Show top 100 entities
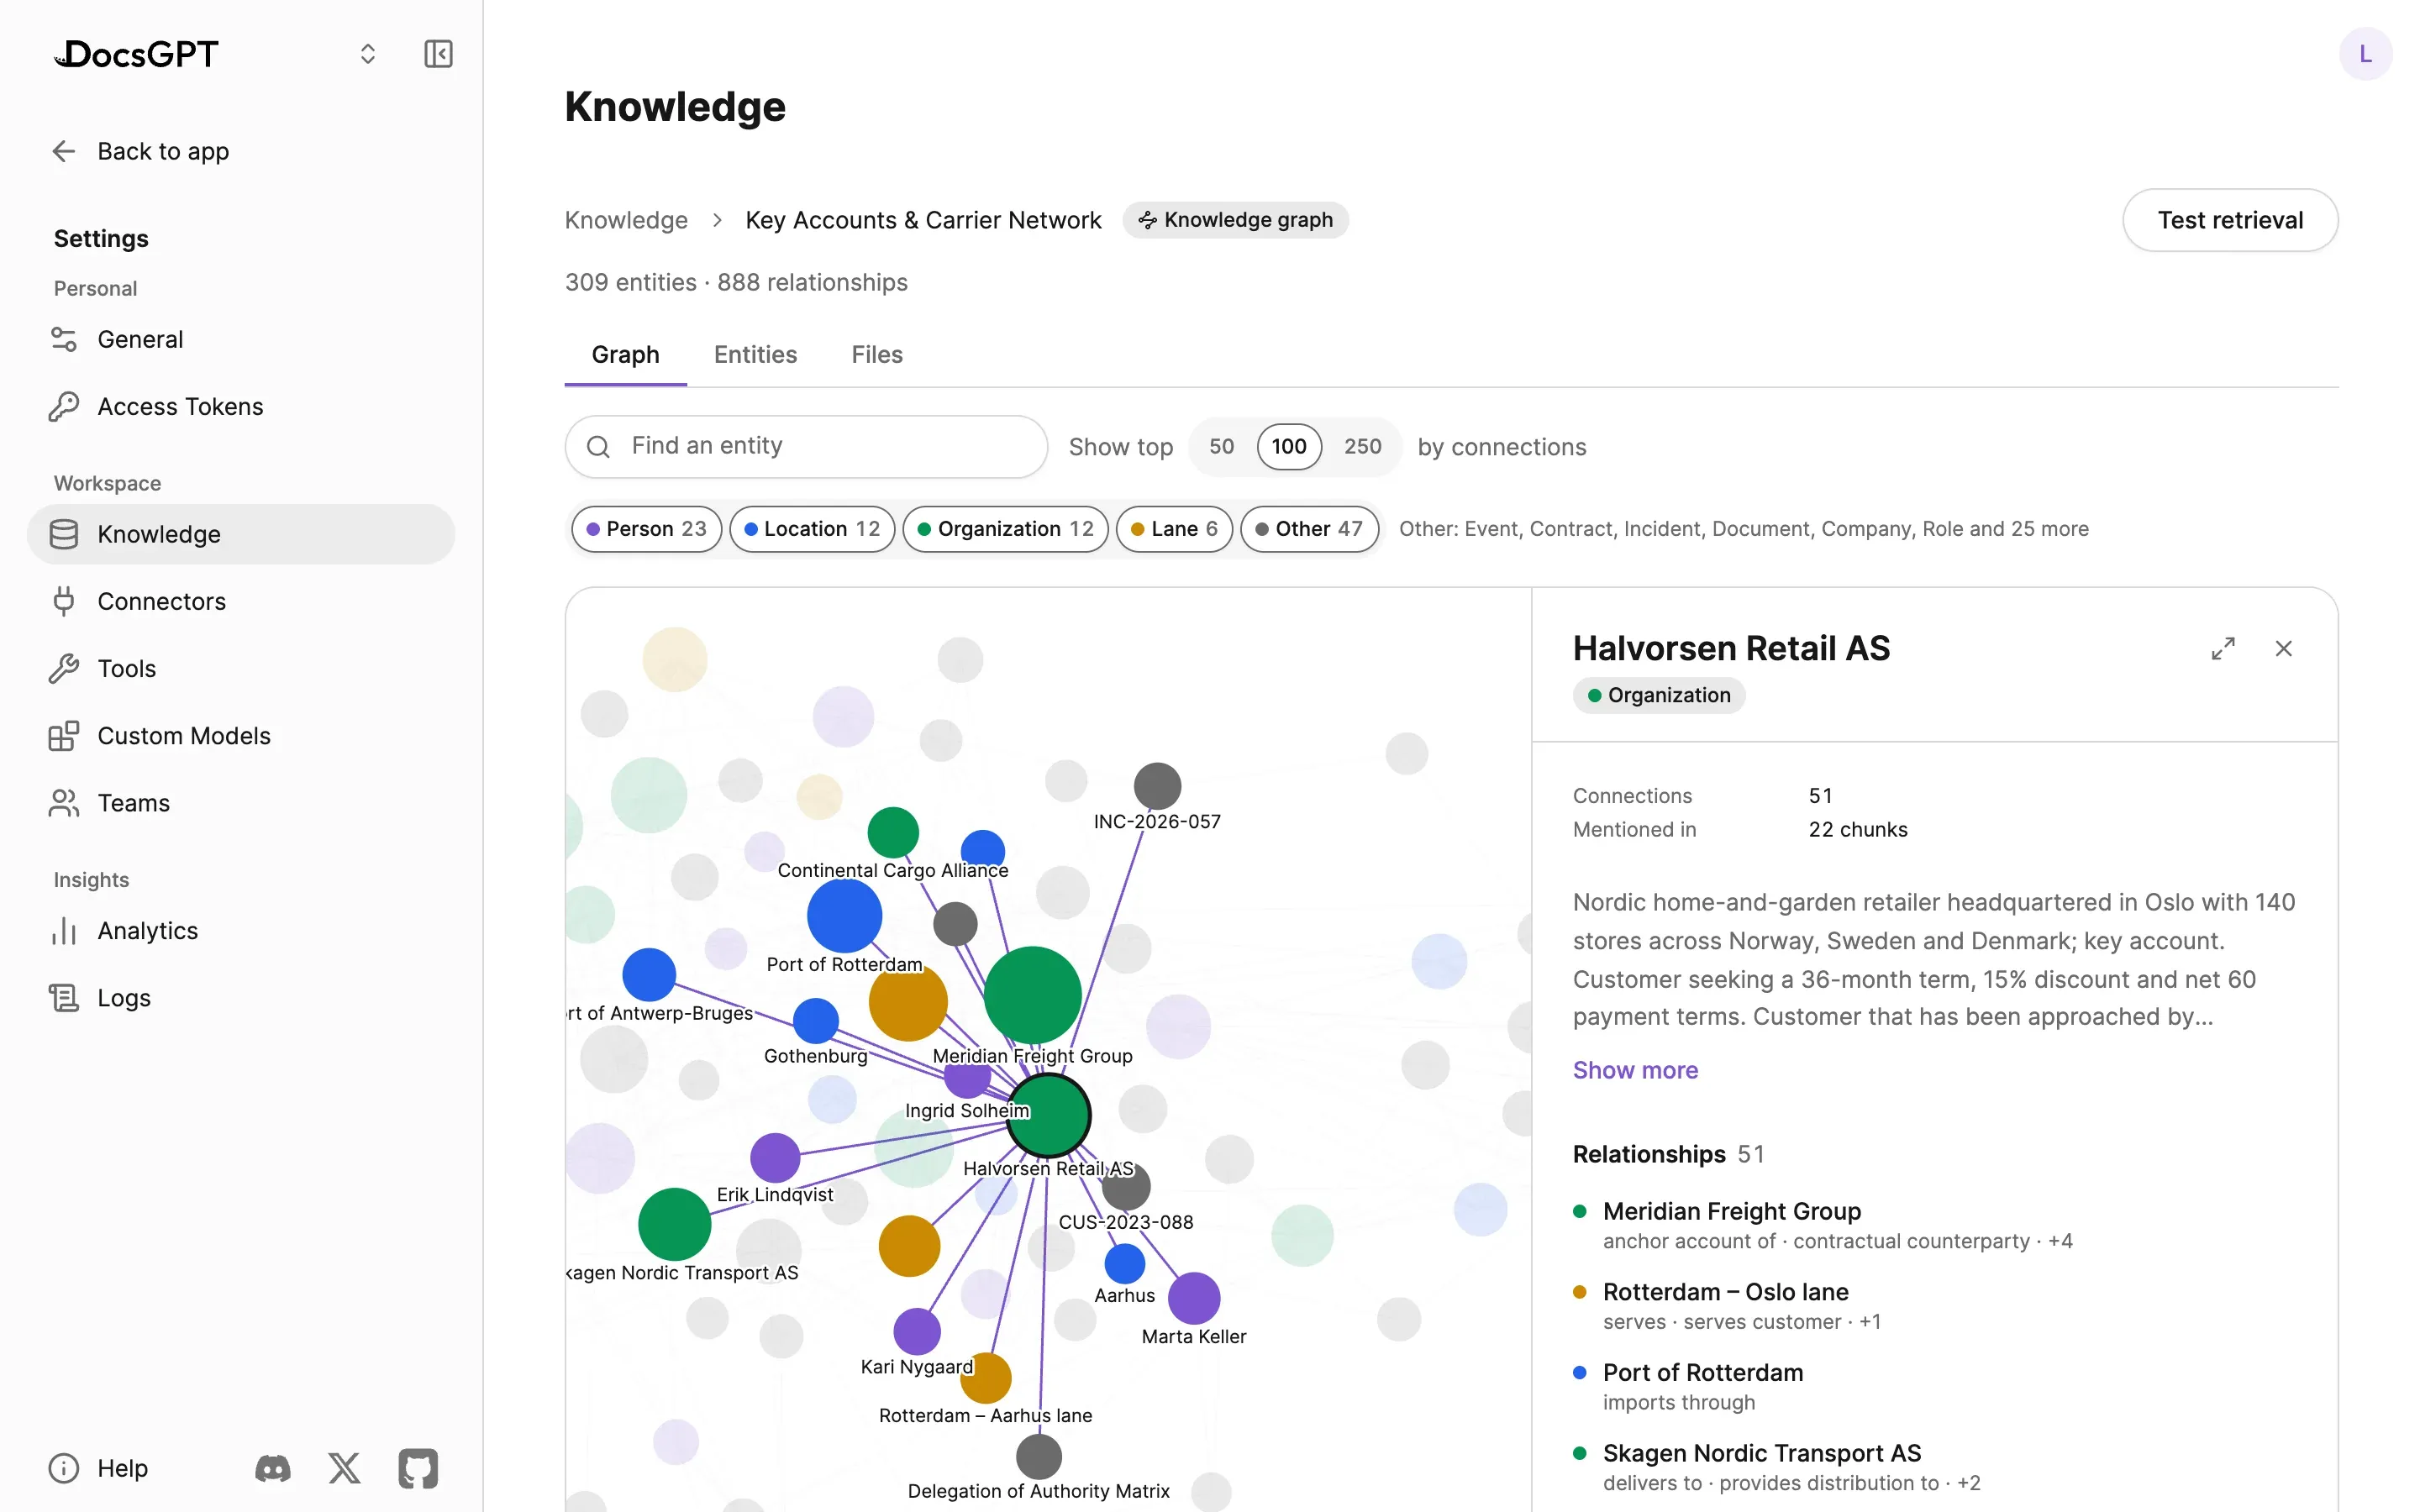Image resolution: width=2420 pixels, height=1512 pixels. pyautogui.click(x=1289, y=446)
